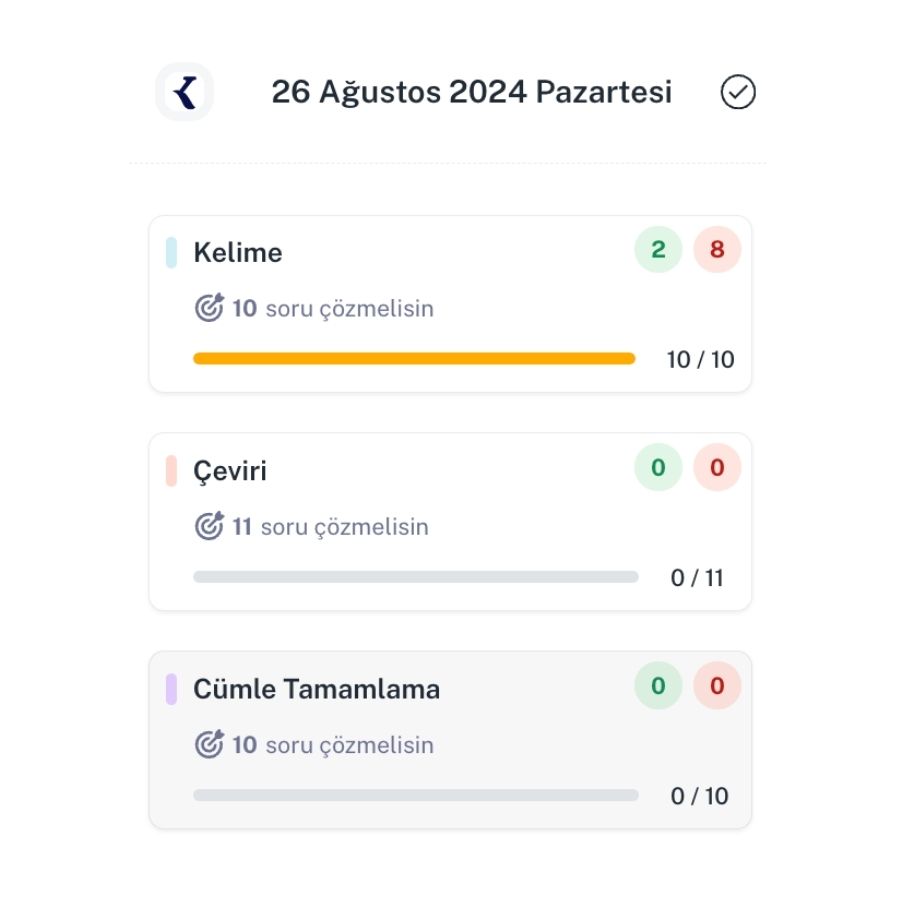Click the 10 / 10 progress count
897x897 pixels.
(700, 360)
